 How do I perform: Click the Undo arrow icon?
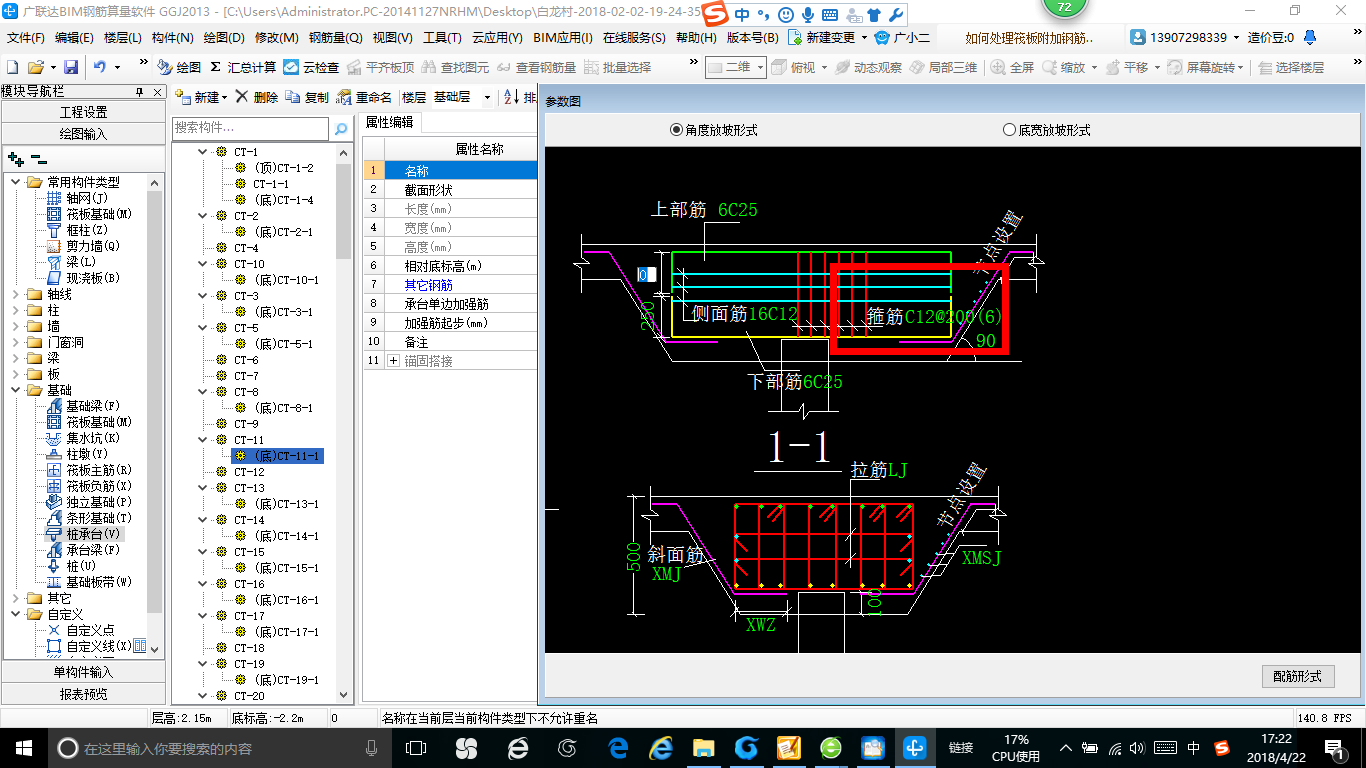point(100,67)
